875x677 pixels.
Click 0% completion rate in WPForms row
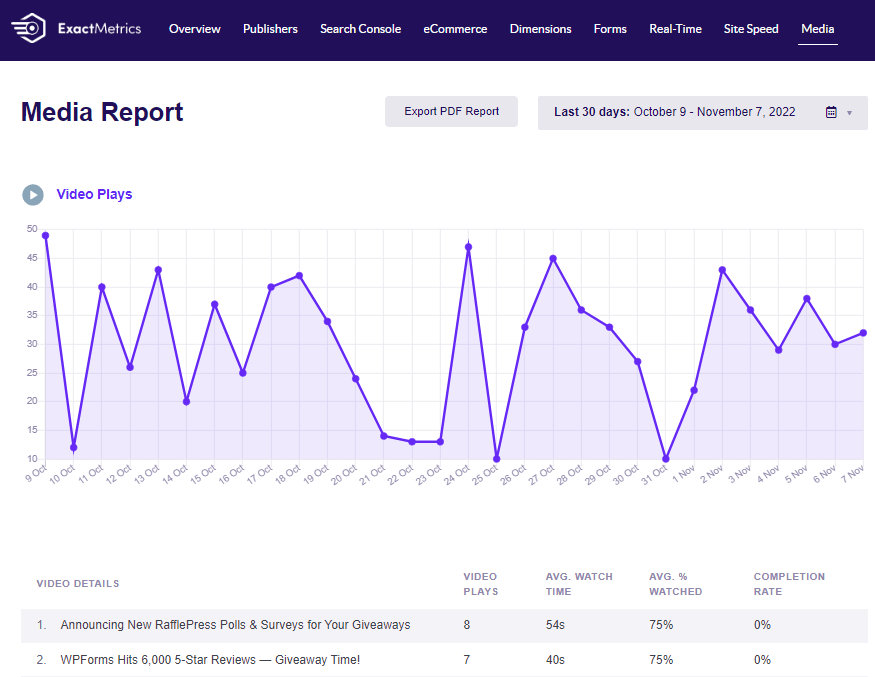pos(762,660)
